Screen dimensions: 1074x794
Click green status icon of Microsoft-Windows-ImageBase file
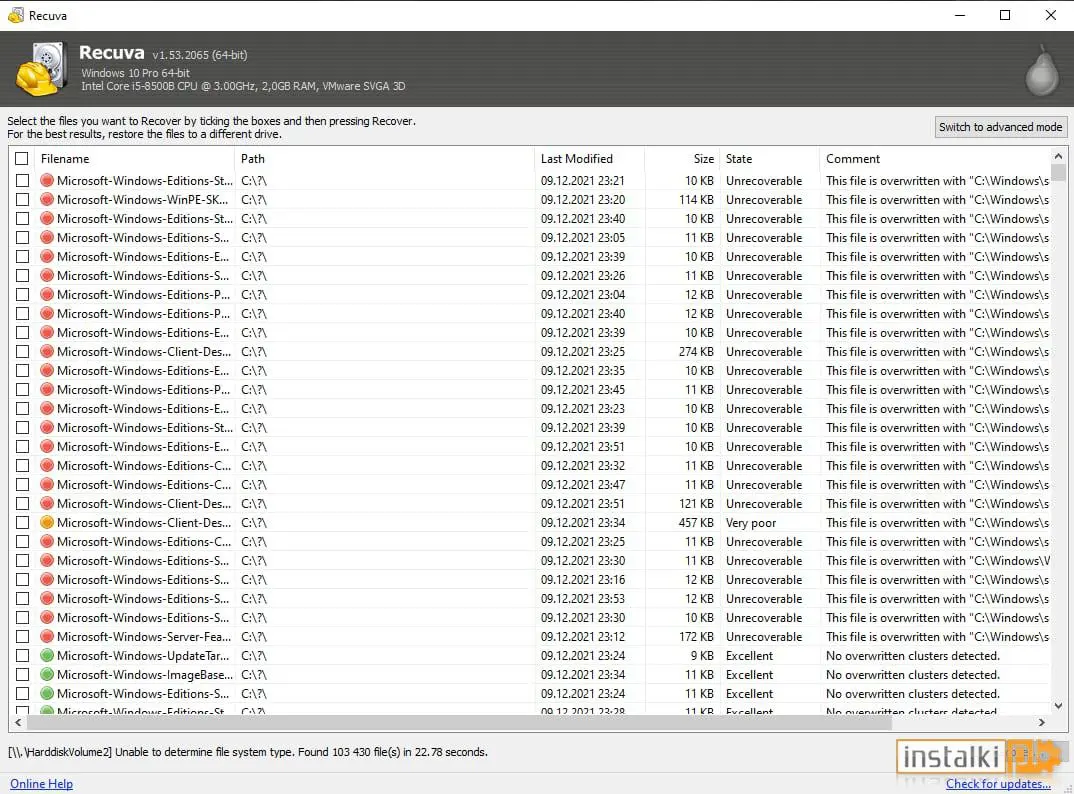(x=47, y=675)
